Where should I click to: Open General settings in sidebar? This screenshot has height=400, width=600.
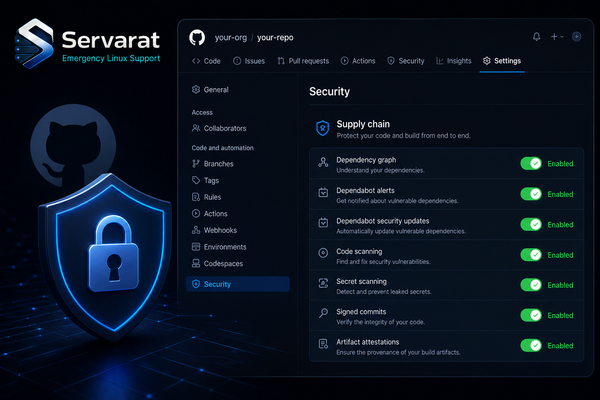pyautogui.click(x=210, y=90)
